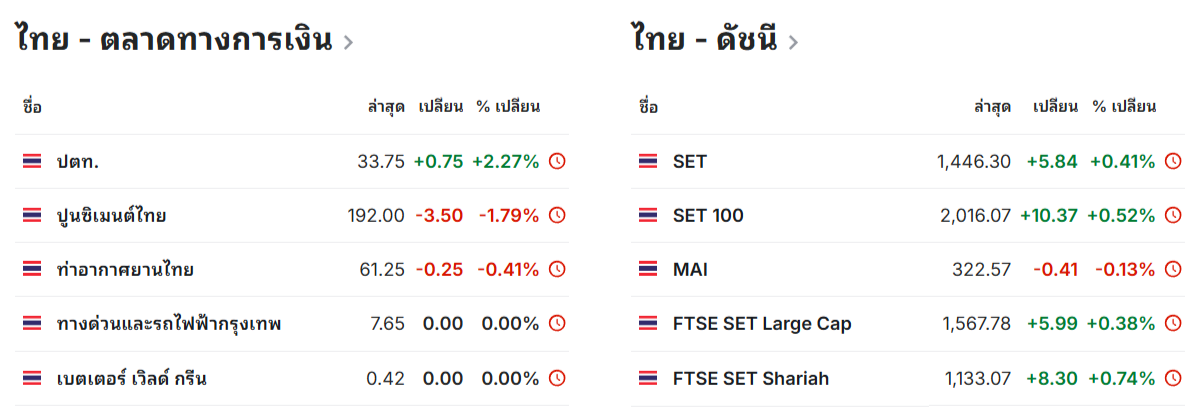Click the Thai flag icon beside ท่าอากาศยานไทย
The width and height of the screenshot is (1198, 418).
point(32,270)
